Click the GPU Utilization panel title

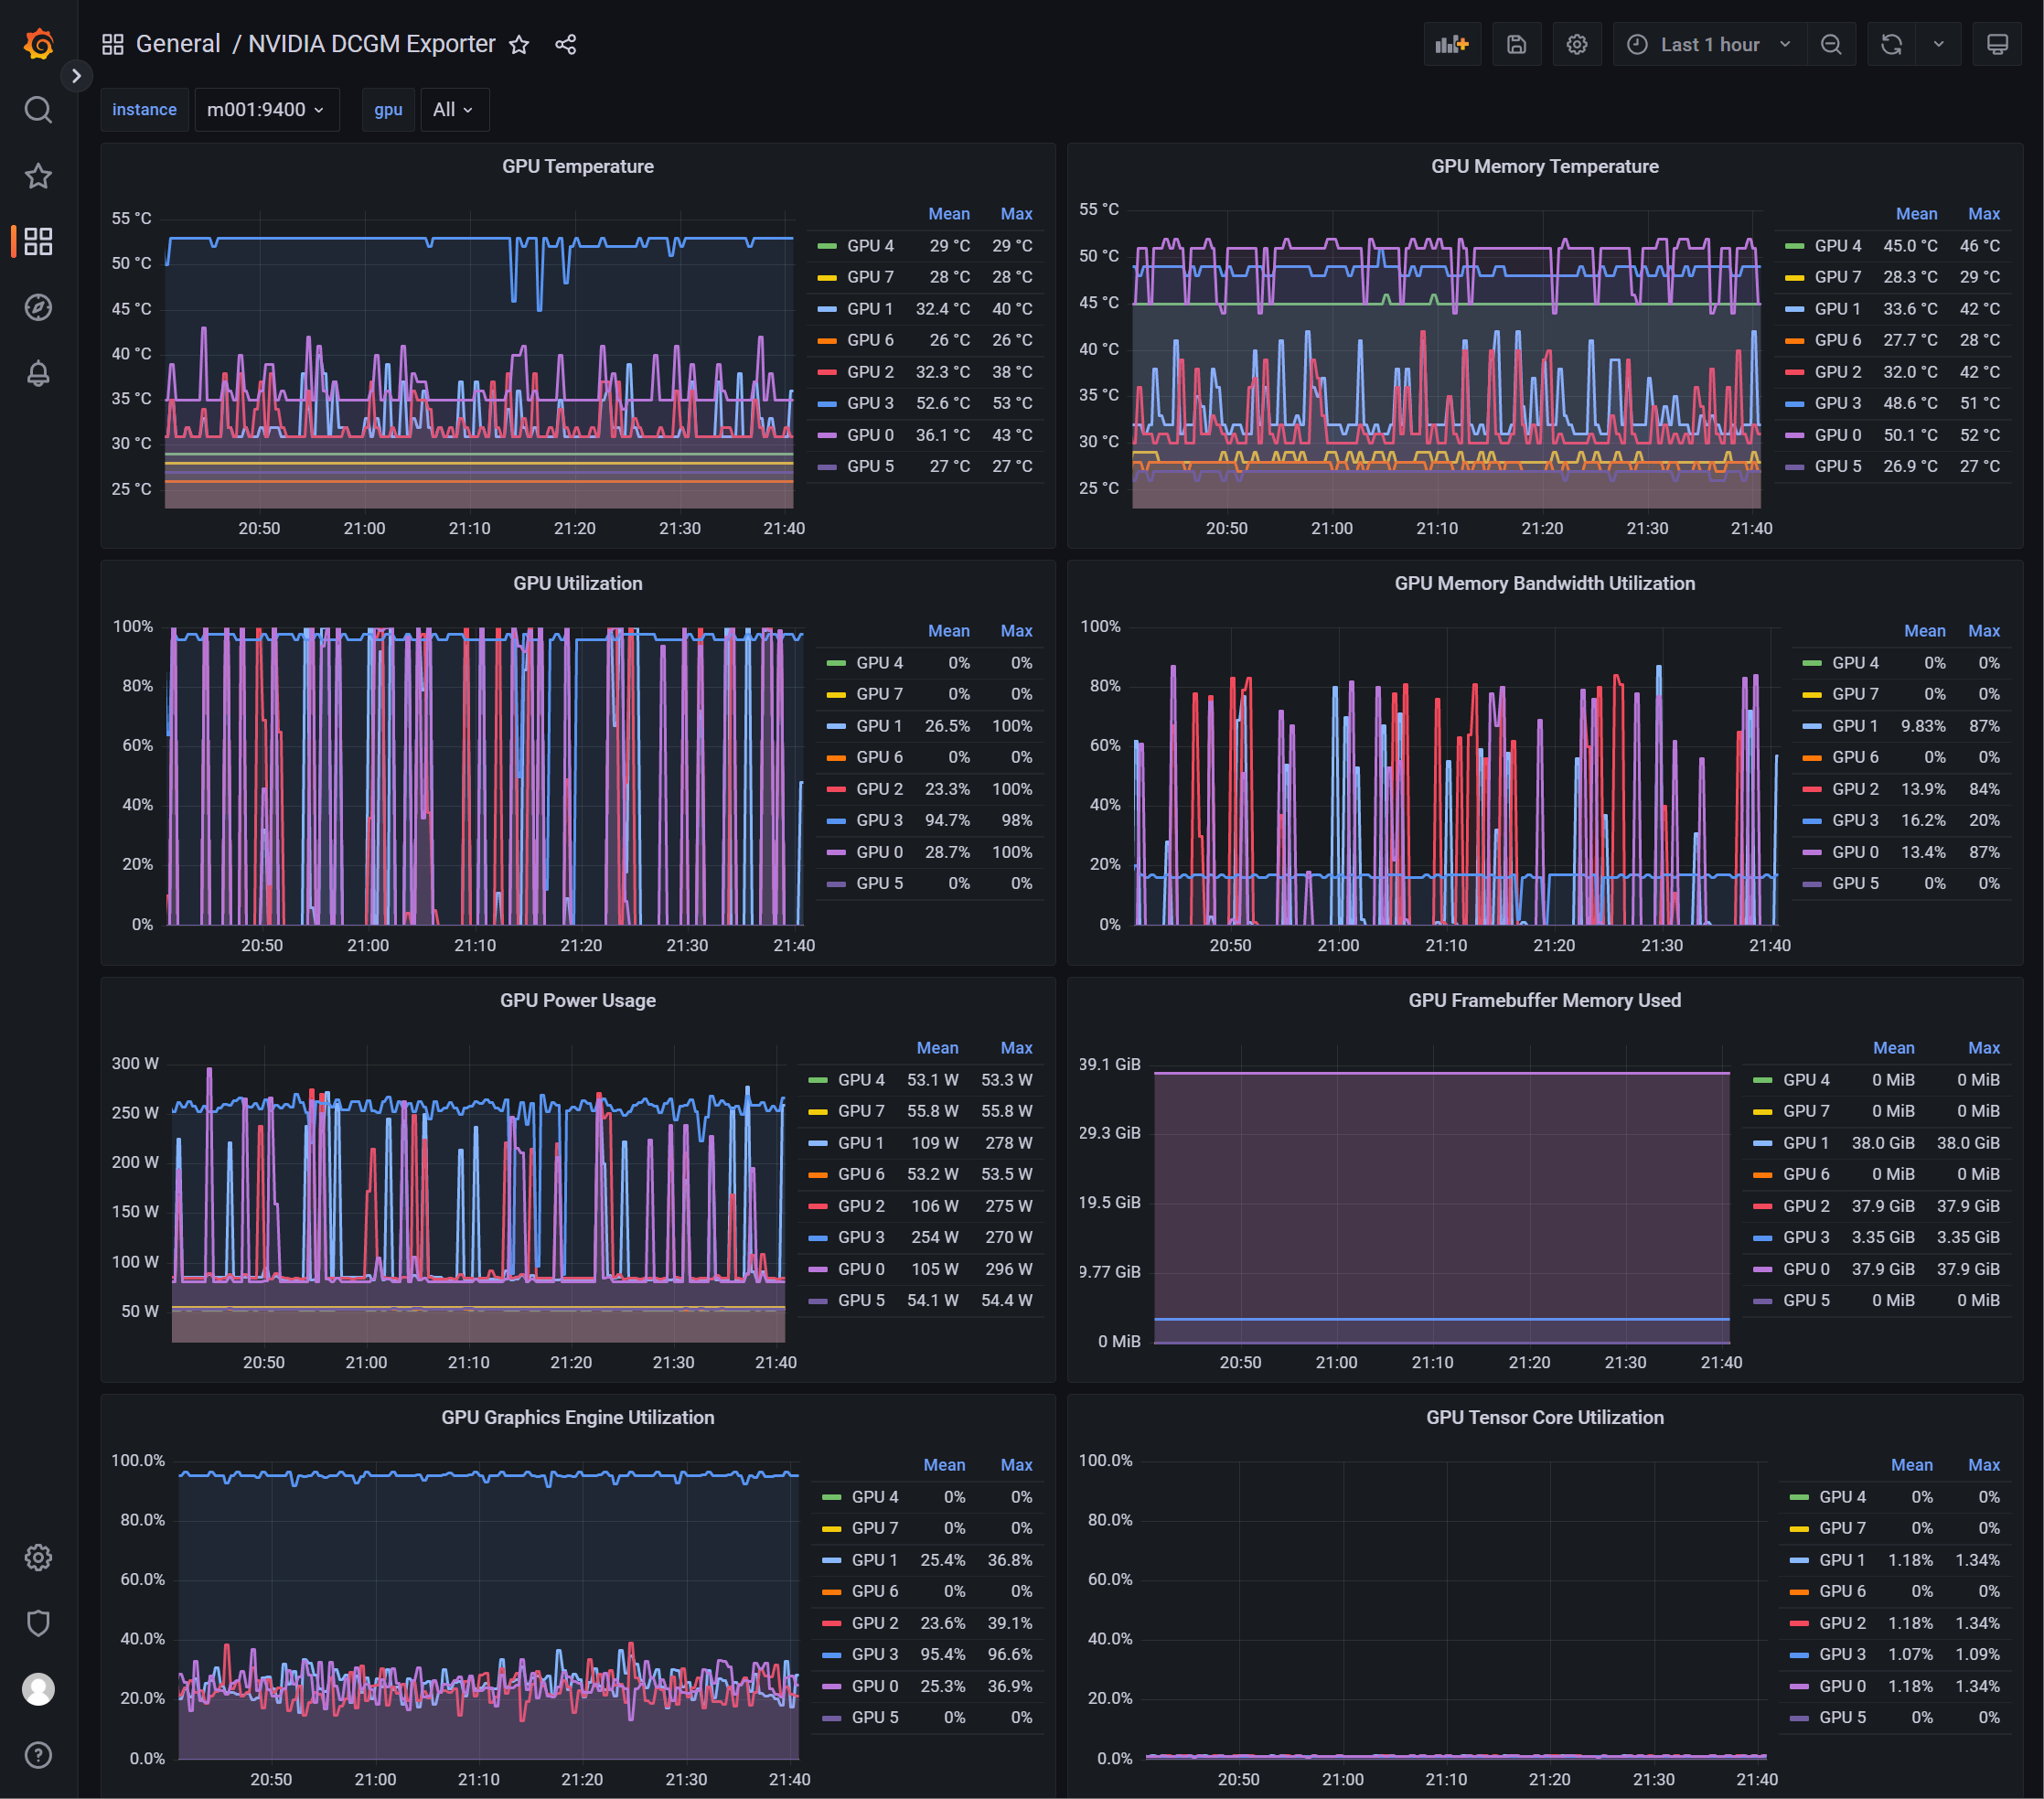[577, 583]
